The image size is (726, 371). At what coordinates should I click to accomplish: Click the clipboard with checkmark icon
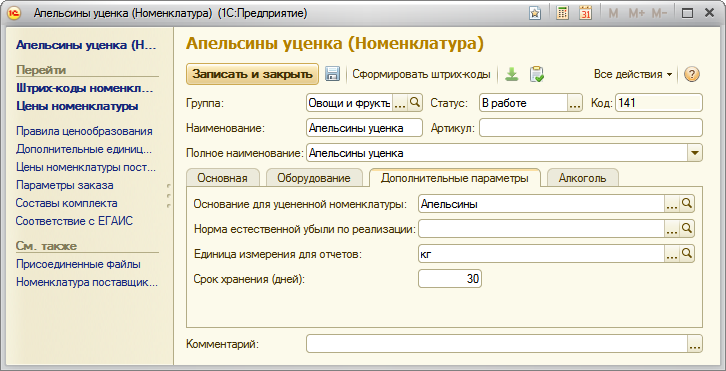click(537, 74)
